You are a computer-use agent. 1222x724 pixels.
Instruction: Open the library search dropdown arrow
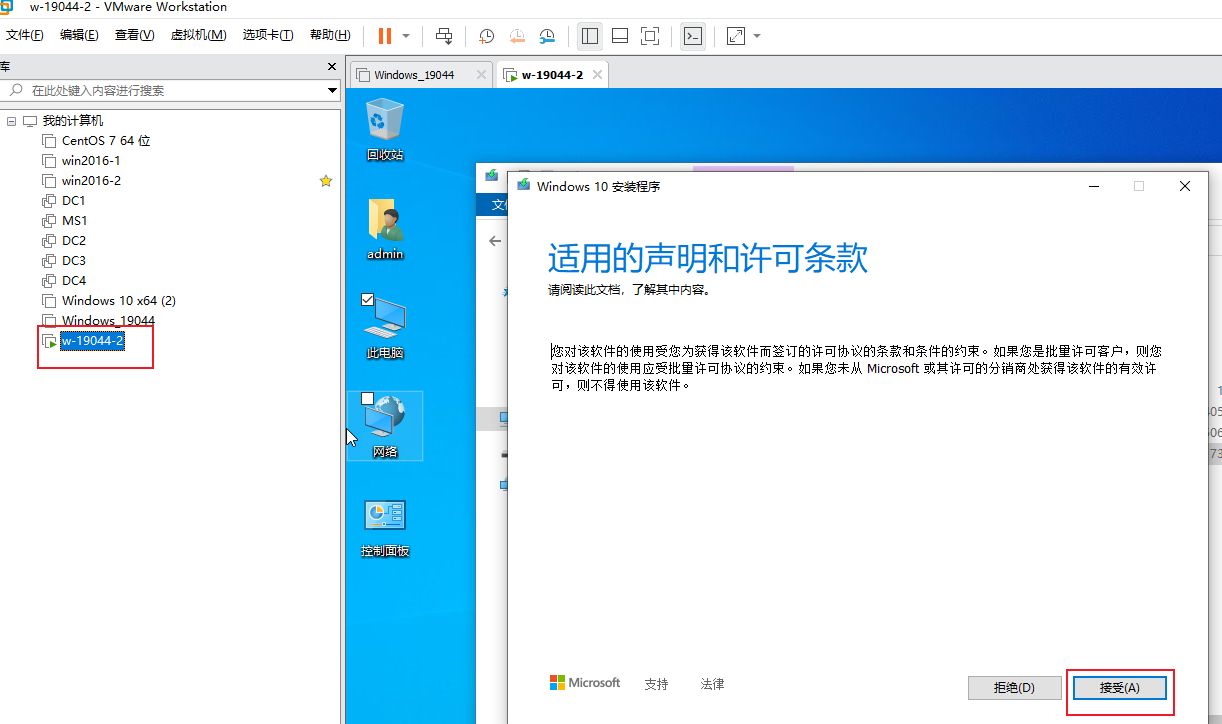click(x=330, y=90)
